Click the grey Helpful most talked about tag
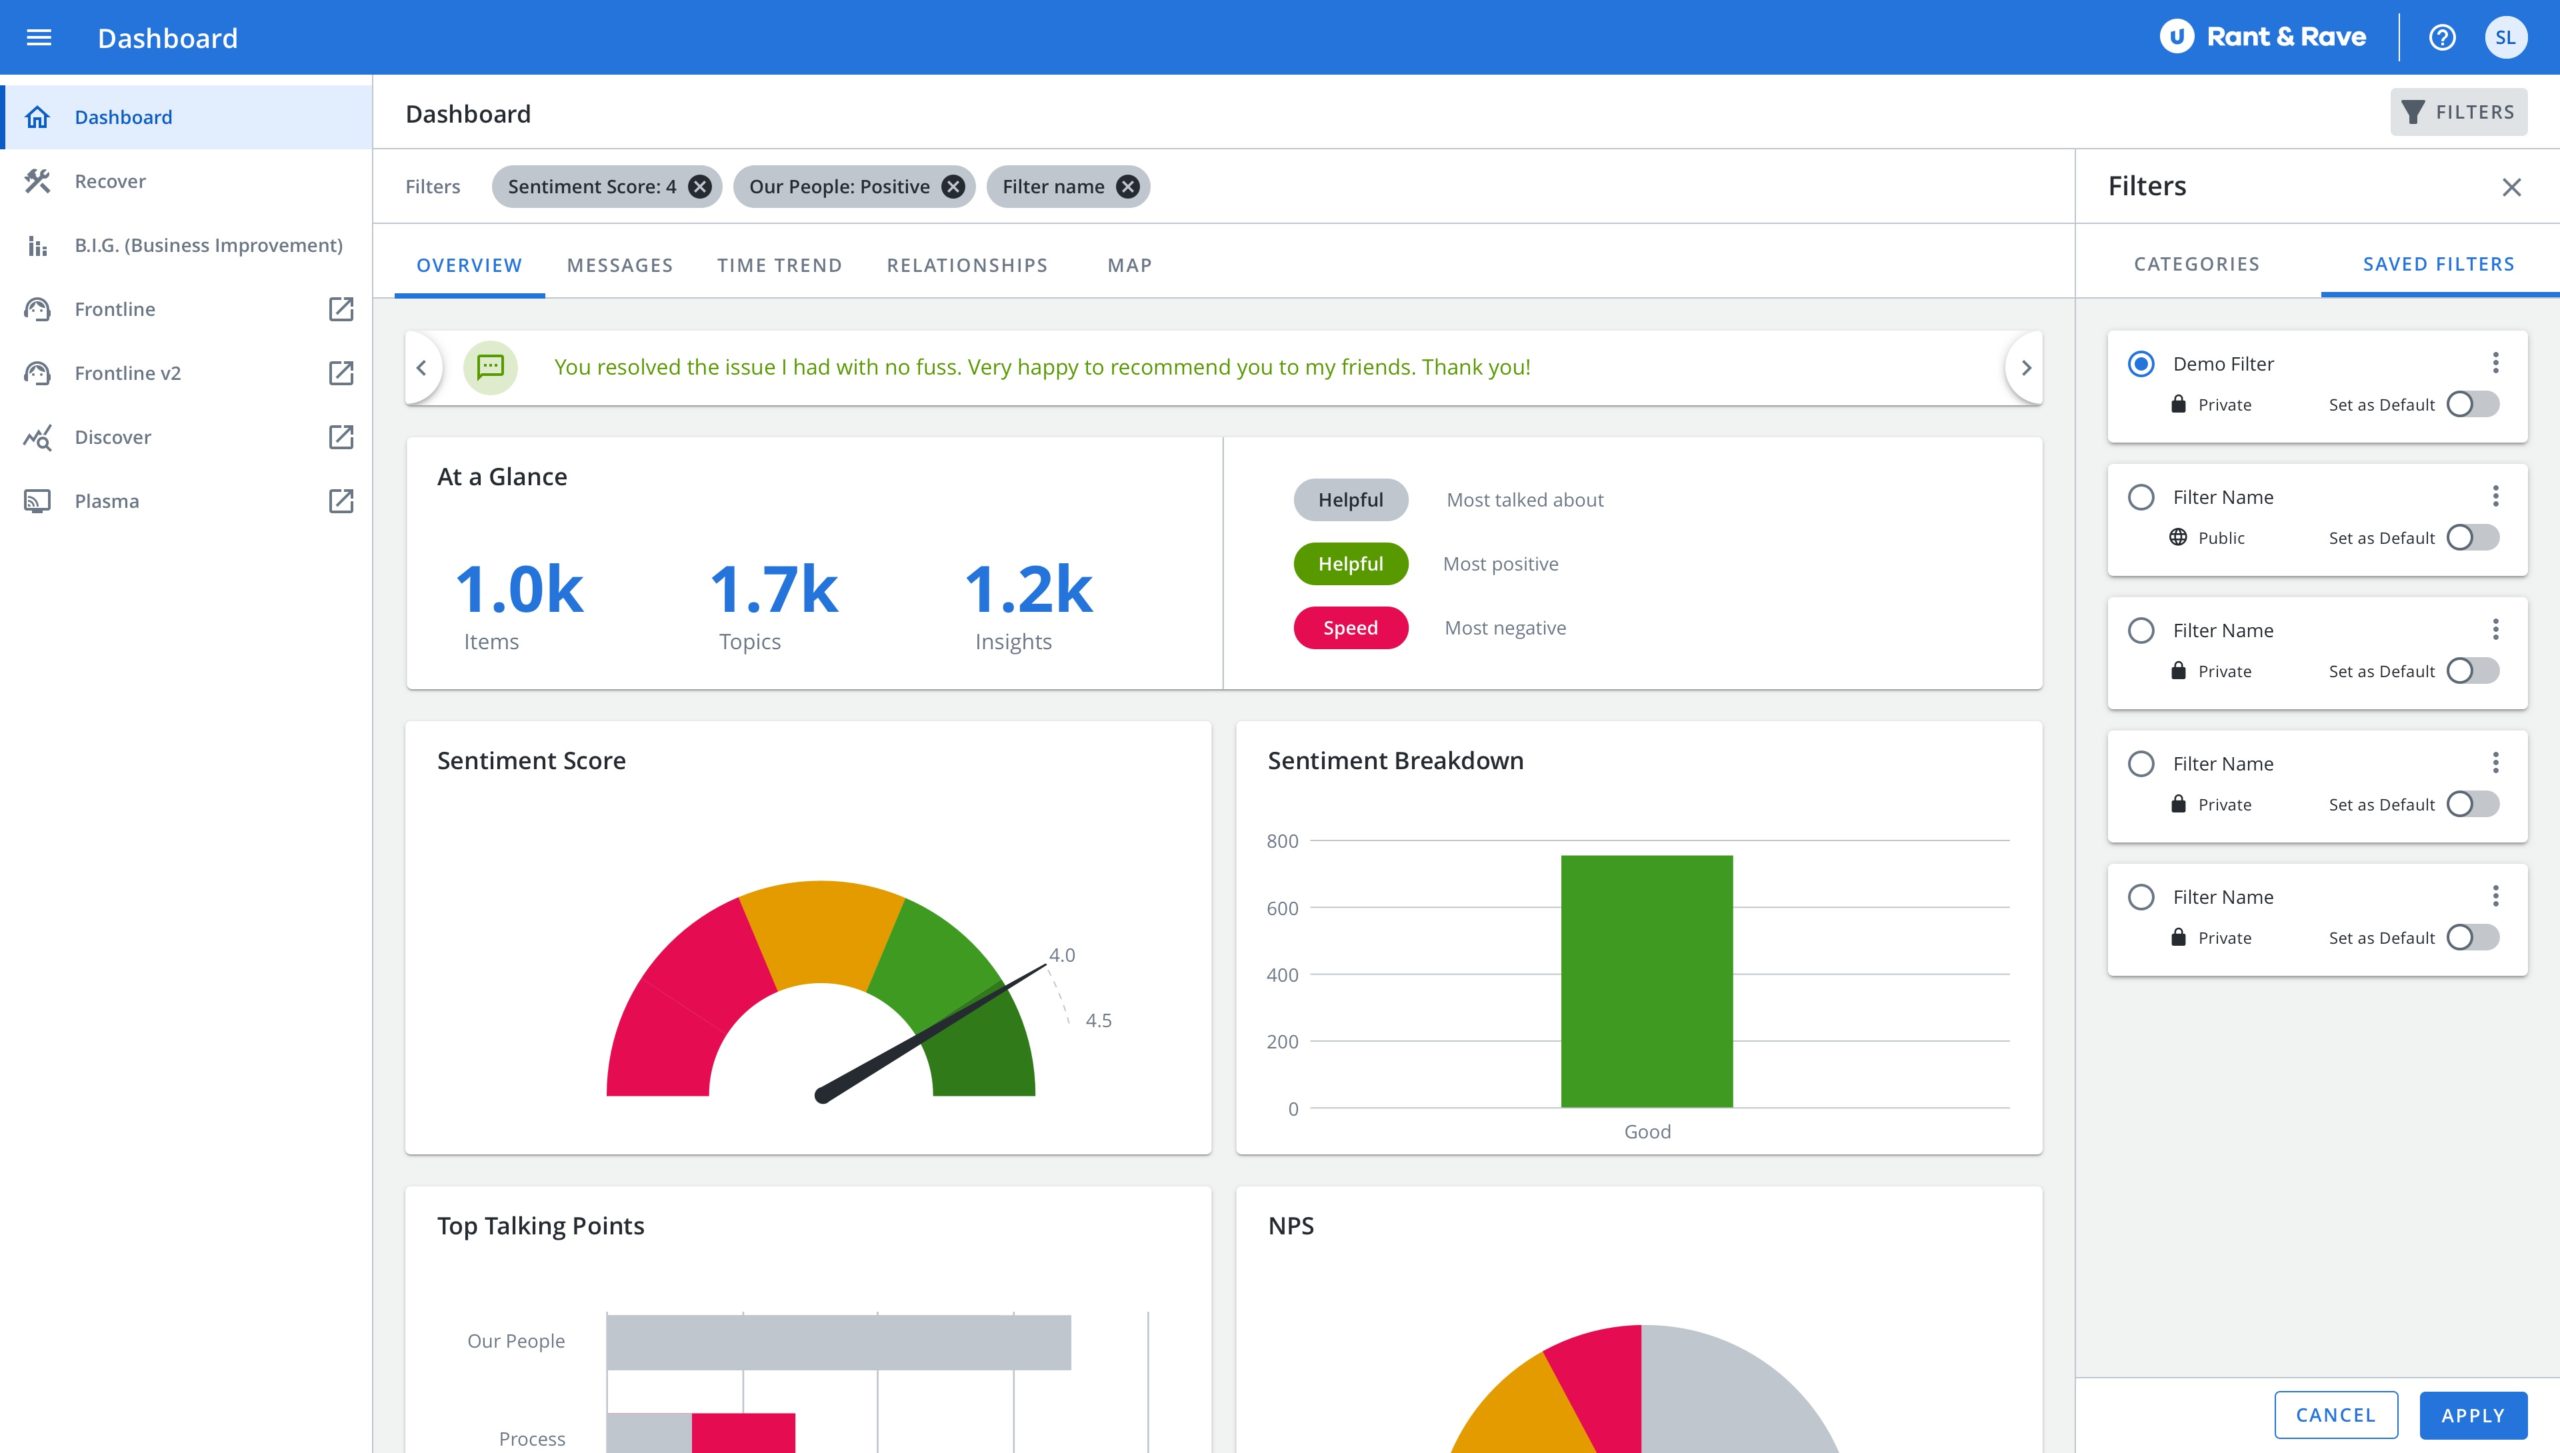The image size is (2560, 1453). point(1351,500)
